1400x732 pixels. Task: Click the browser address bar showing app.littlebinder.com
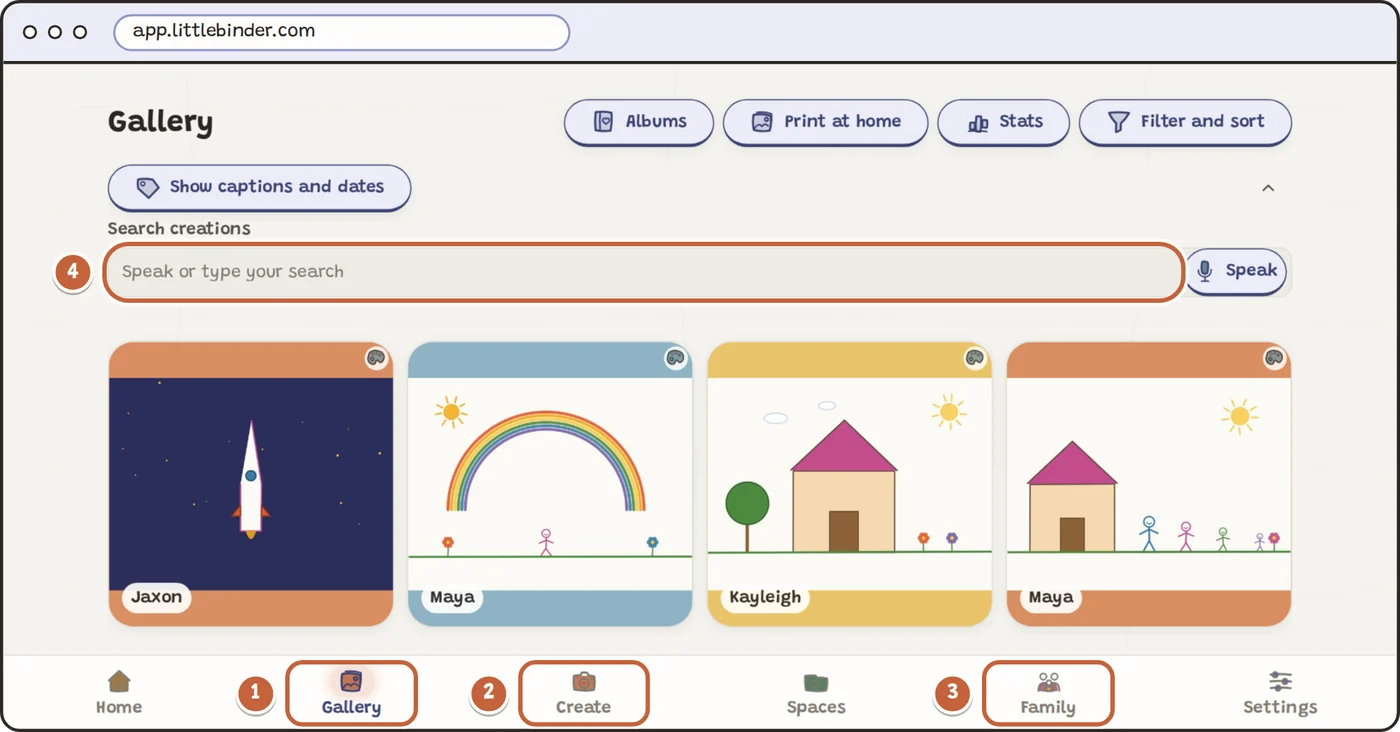[x=342, y=32]
